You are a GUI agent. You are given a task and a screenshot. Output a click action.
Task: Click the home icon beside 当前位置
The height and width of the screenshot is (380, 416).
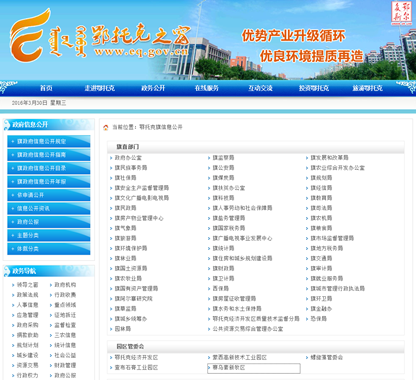click(x=106, y=127)
